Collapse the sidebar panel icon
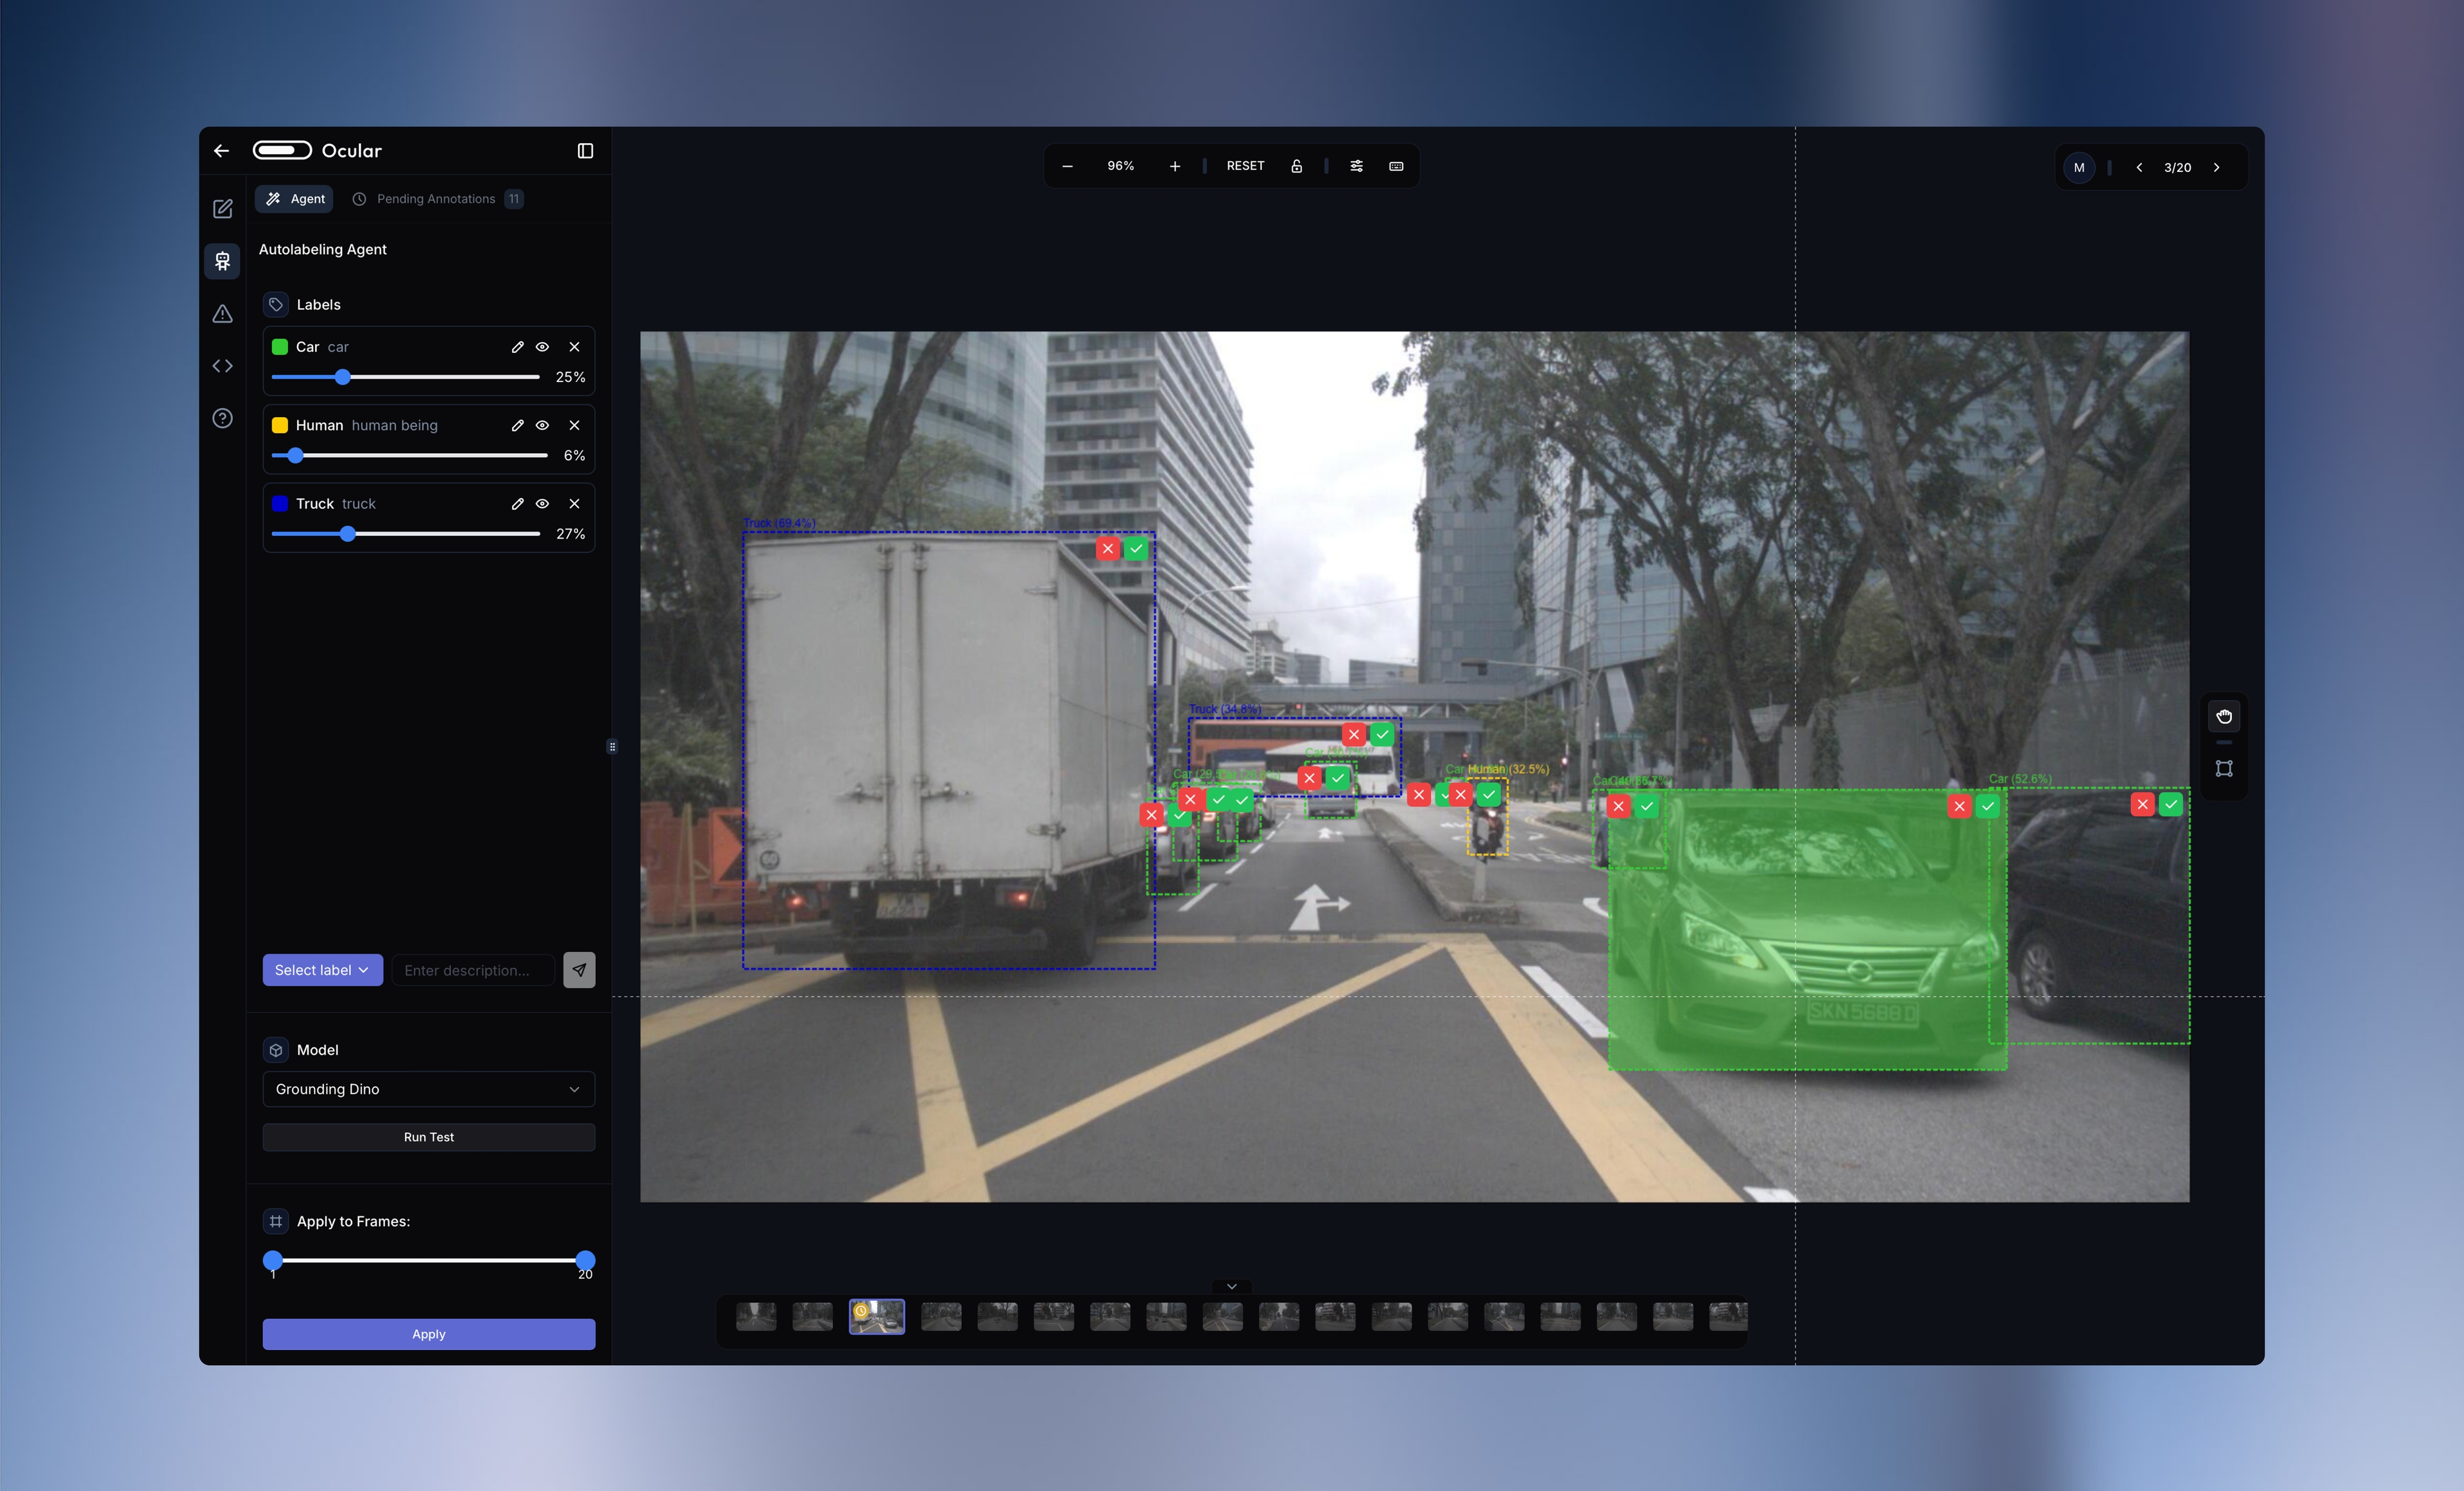The image size is (2464, 1491). (585, 151)
